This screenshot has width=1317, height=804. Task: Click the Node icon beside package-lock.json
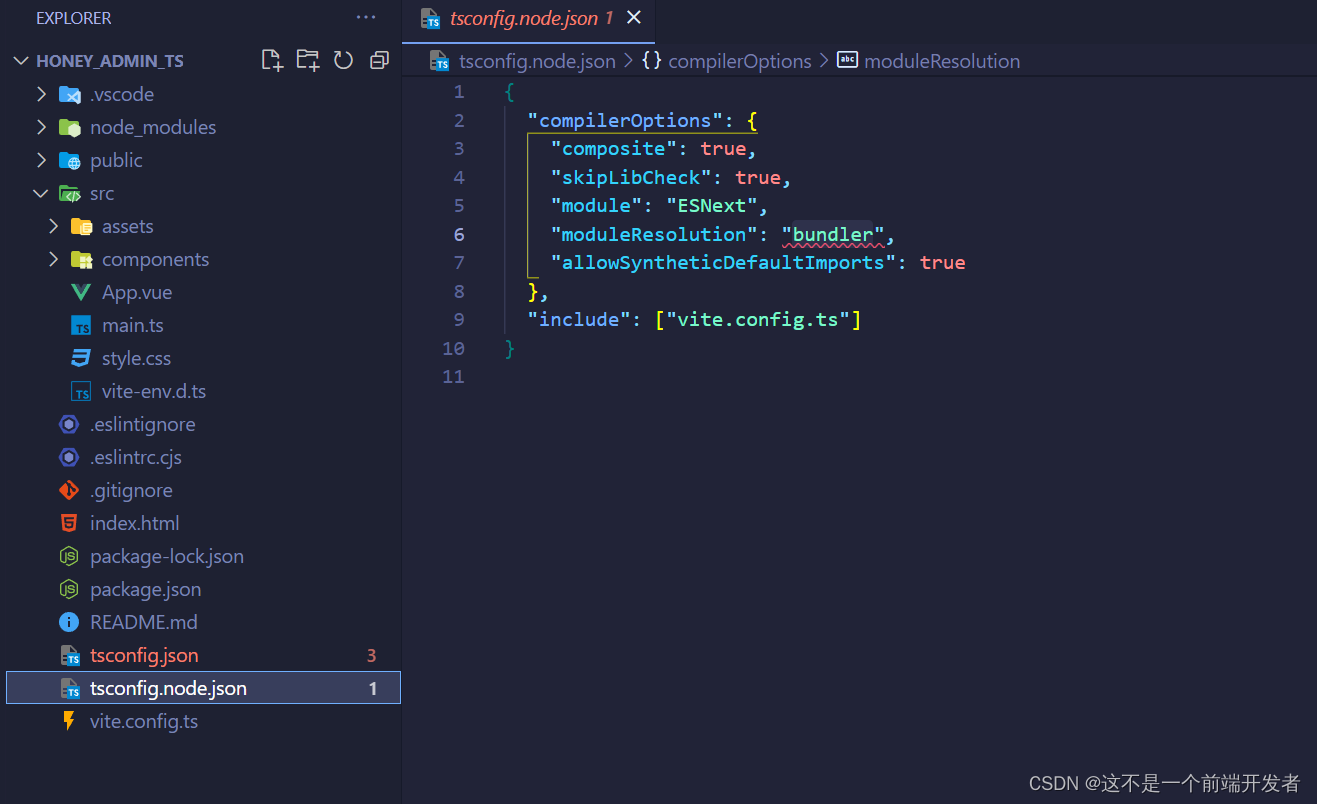click(69, 556)
